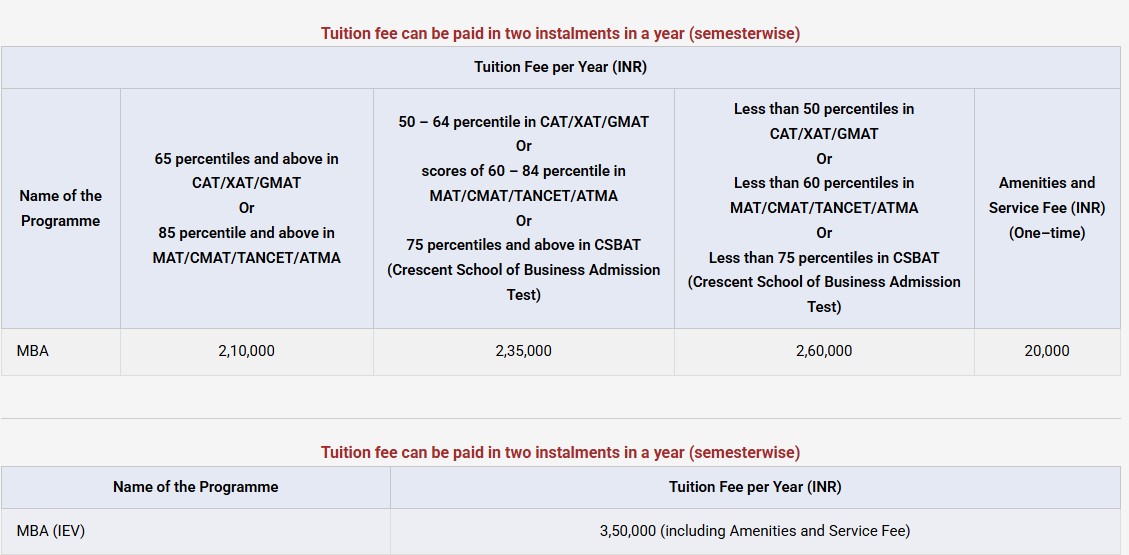This screenshot has width=1129, height=555.
Task: Select the 20,000 amenities fee value
Action: click(1046, 351)
